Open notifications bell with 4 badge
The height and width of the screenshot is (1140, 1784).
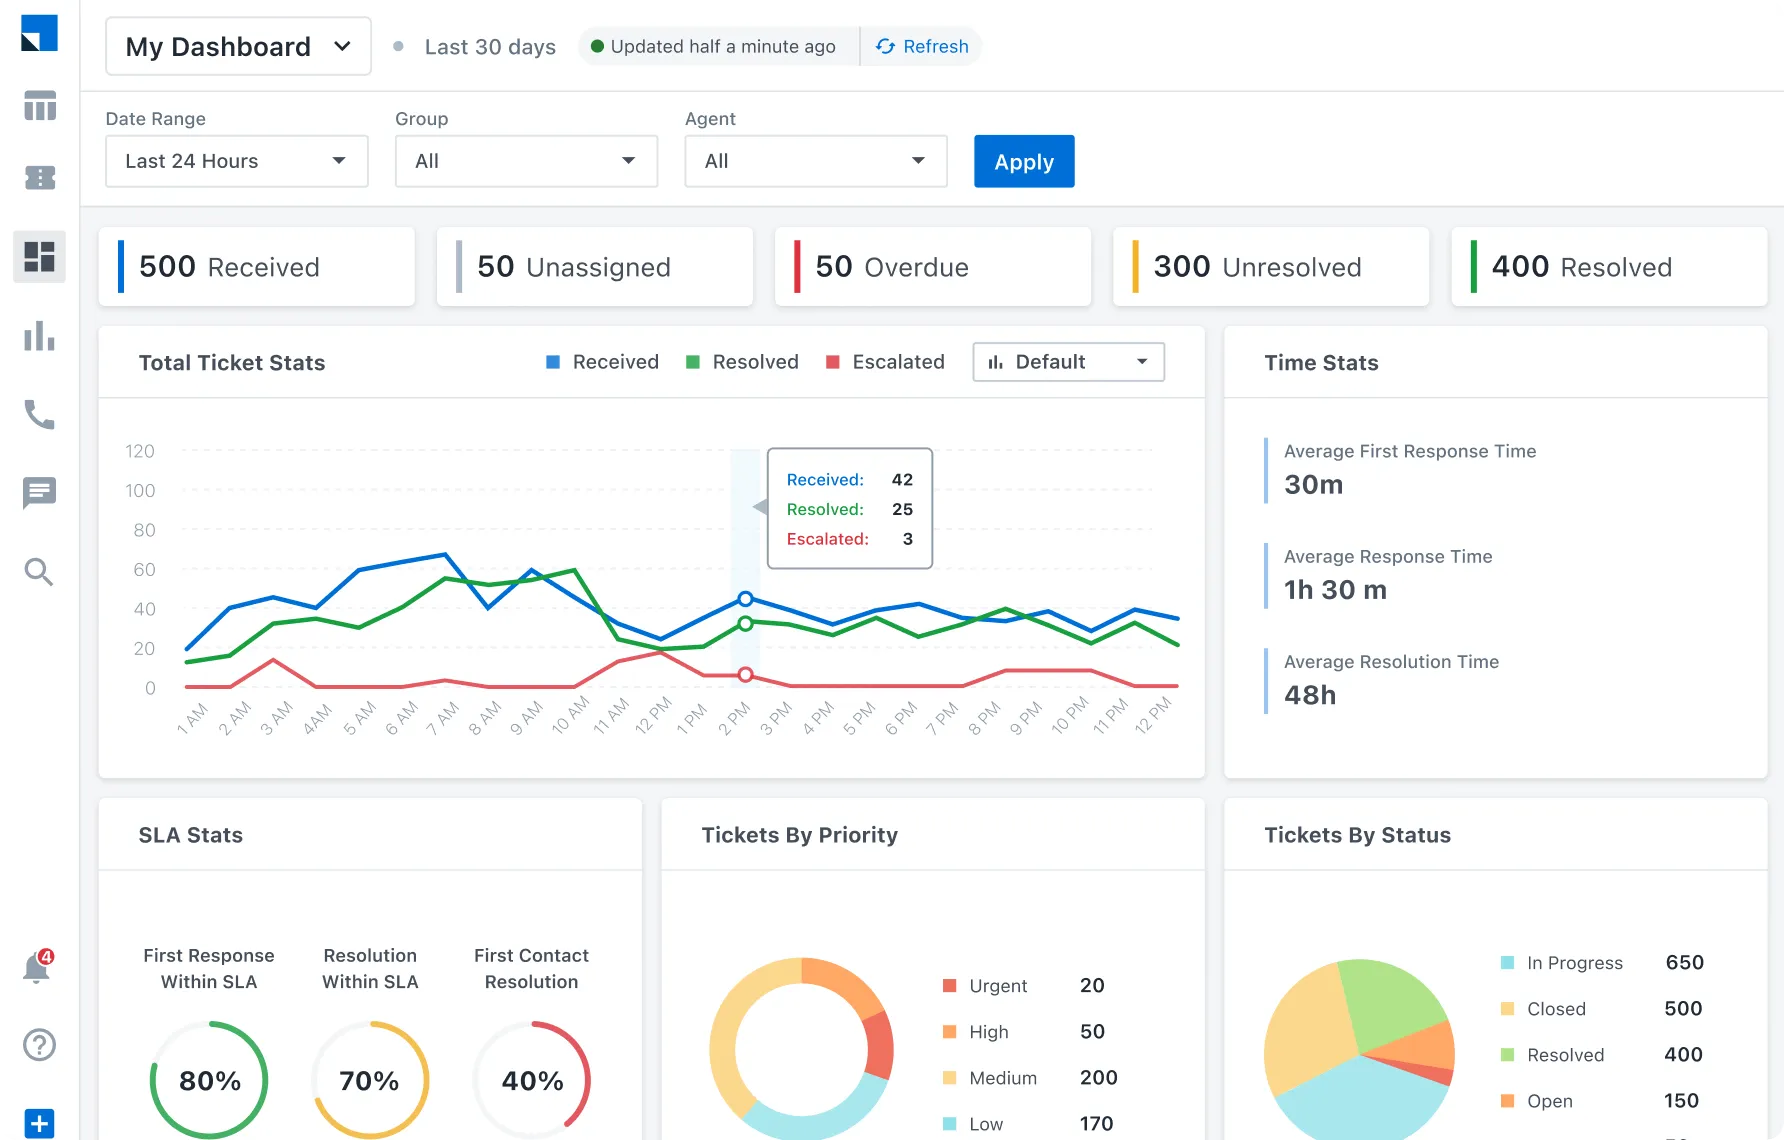(x=37, y=968)
